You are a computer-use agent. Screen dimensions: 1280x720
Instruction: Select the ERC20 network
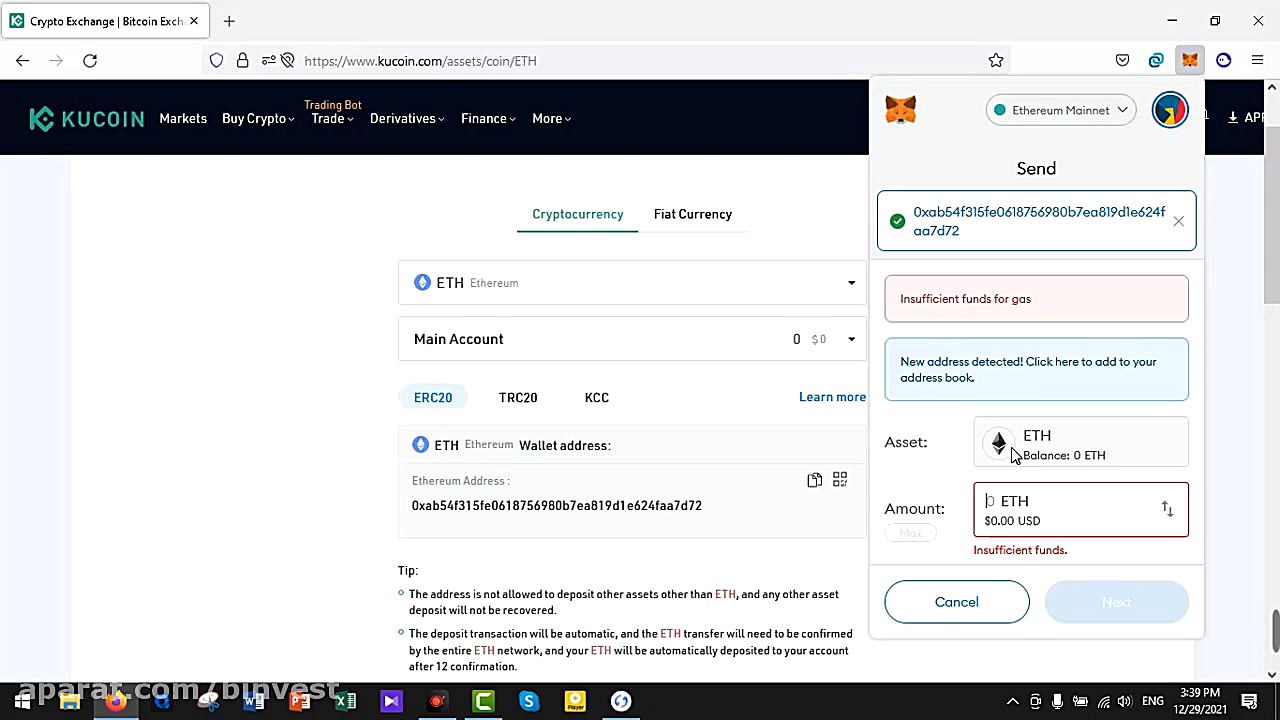coord(433,398)
